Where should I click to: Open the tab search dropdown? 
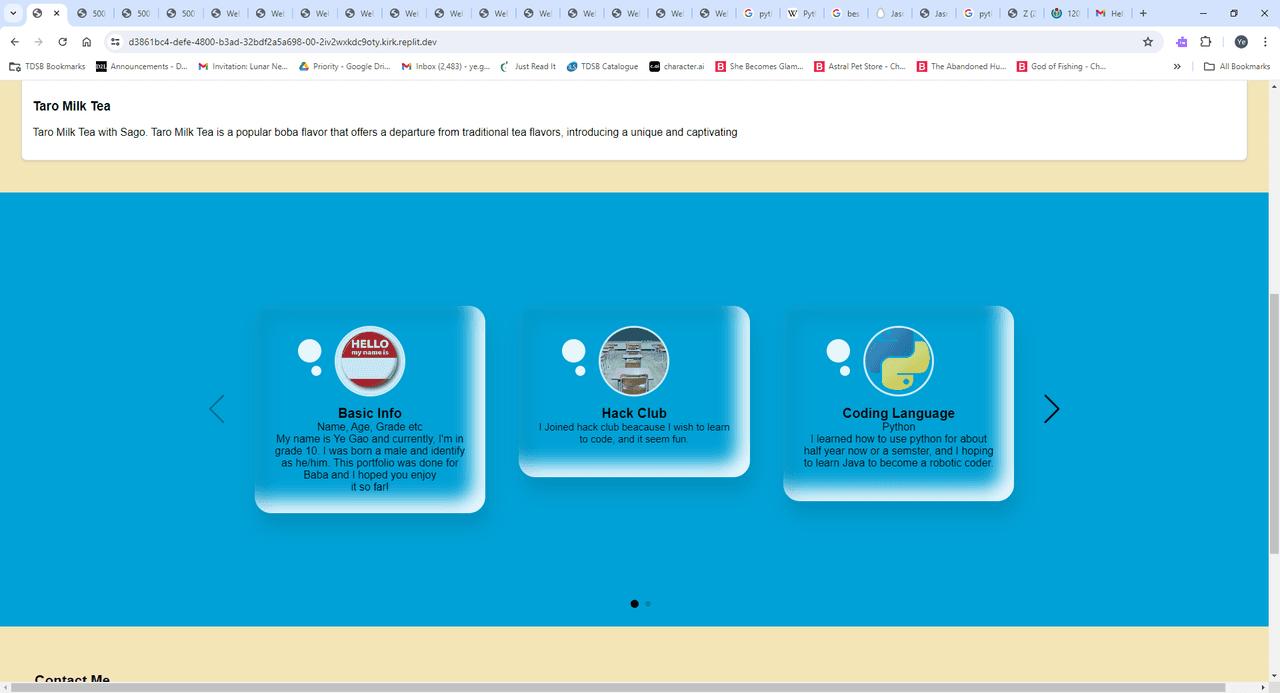pos(13,13)
